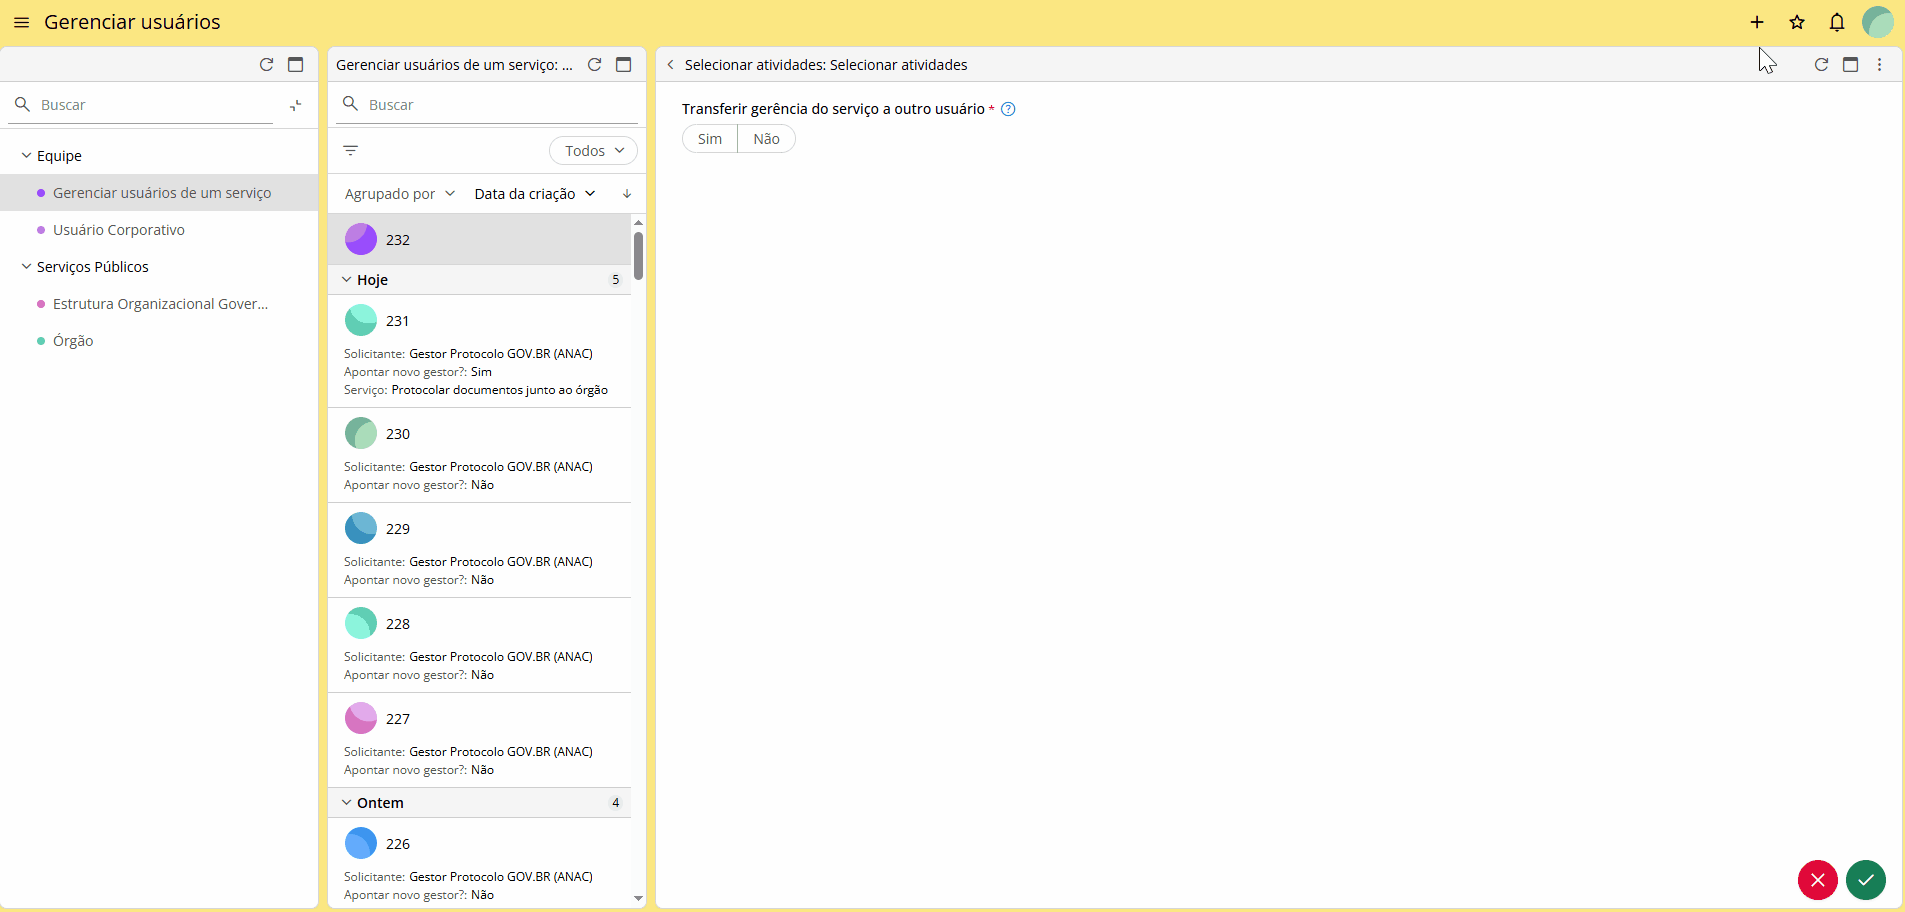Maximize the left navigation panel
This screenshot has height=912, width=1905.
pos(295,64)
